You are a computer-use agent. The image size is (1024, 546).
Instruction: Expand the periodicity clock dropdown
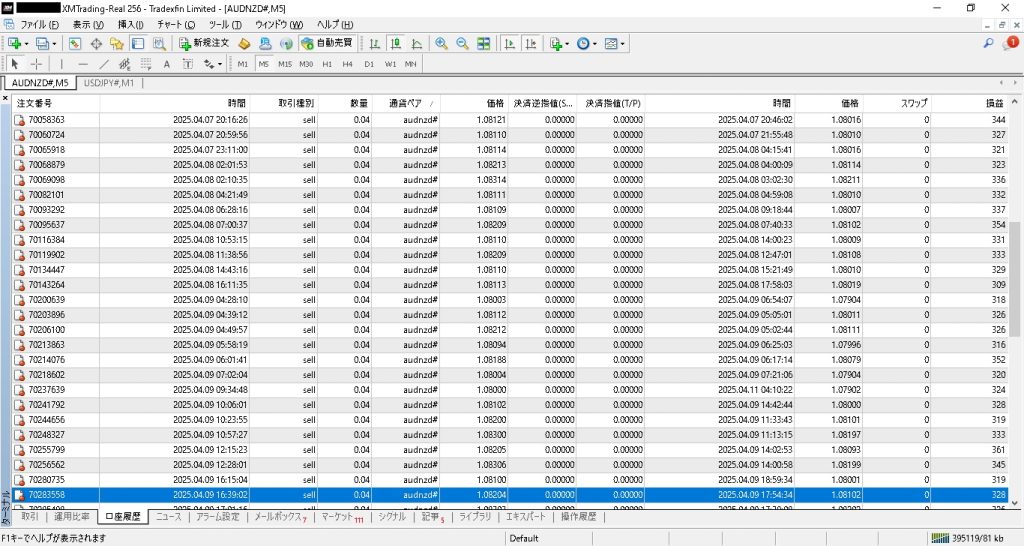pos(596,44)
